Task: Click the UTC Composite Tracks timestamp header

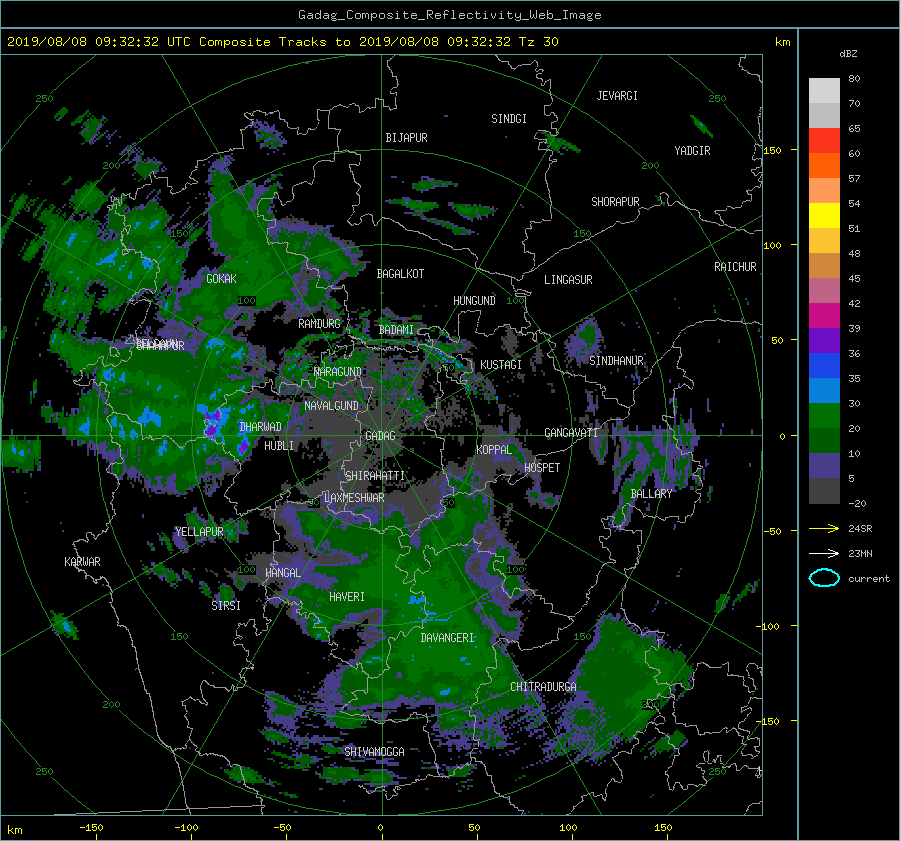Action: pyautogui.click(x=282, y=42)
